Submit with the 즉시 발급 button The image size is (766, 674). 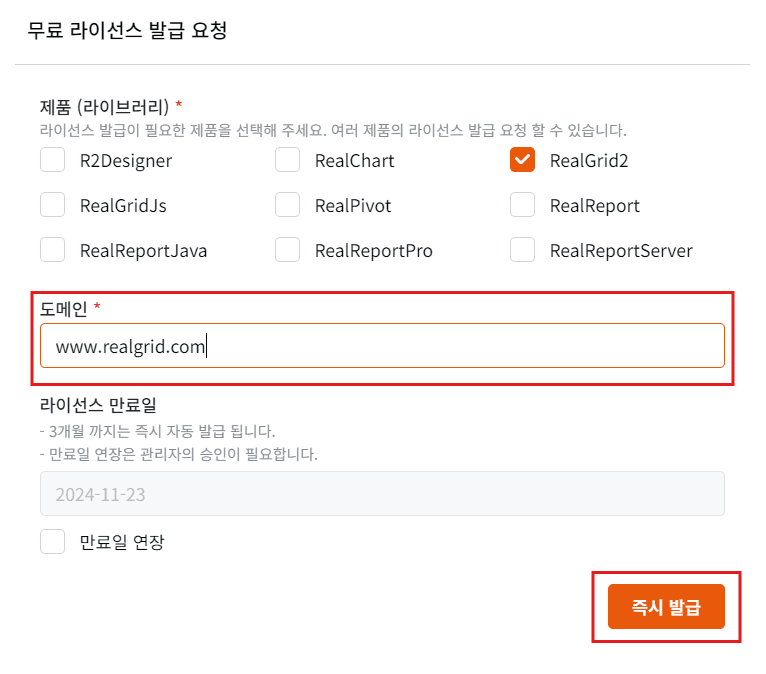666,606
